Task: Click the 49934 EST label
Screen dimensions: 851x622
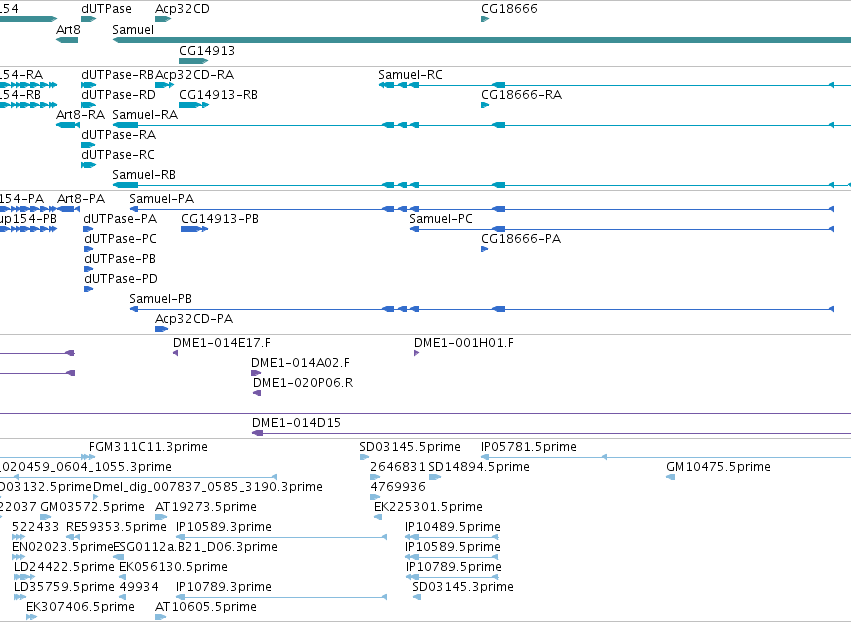Action: click(x=139, y=587)
